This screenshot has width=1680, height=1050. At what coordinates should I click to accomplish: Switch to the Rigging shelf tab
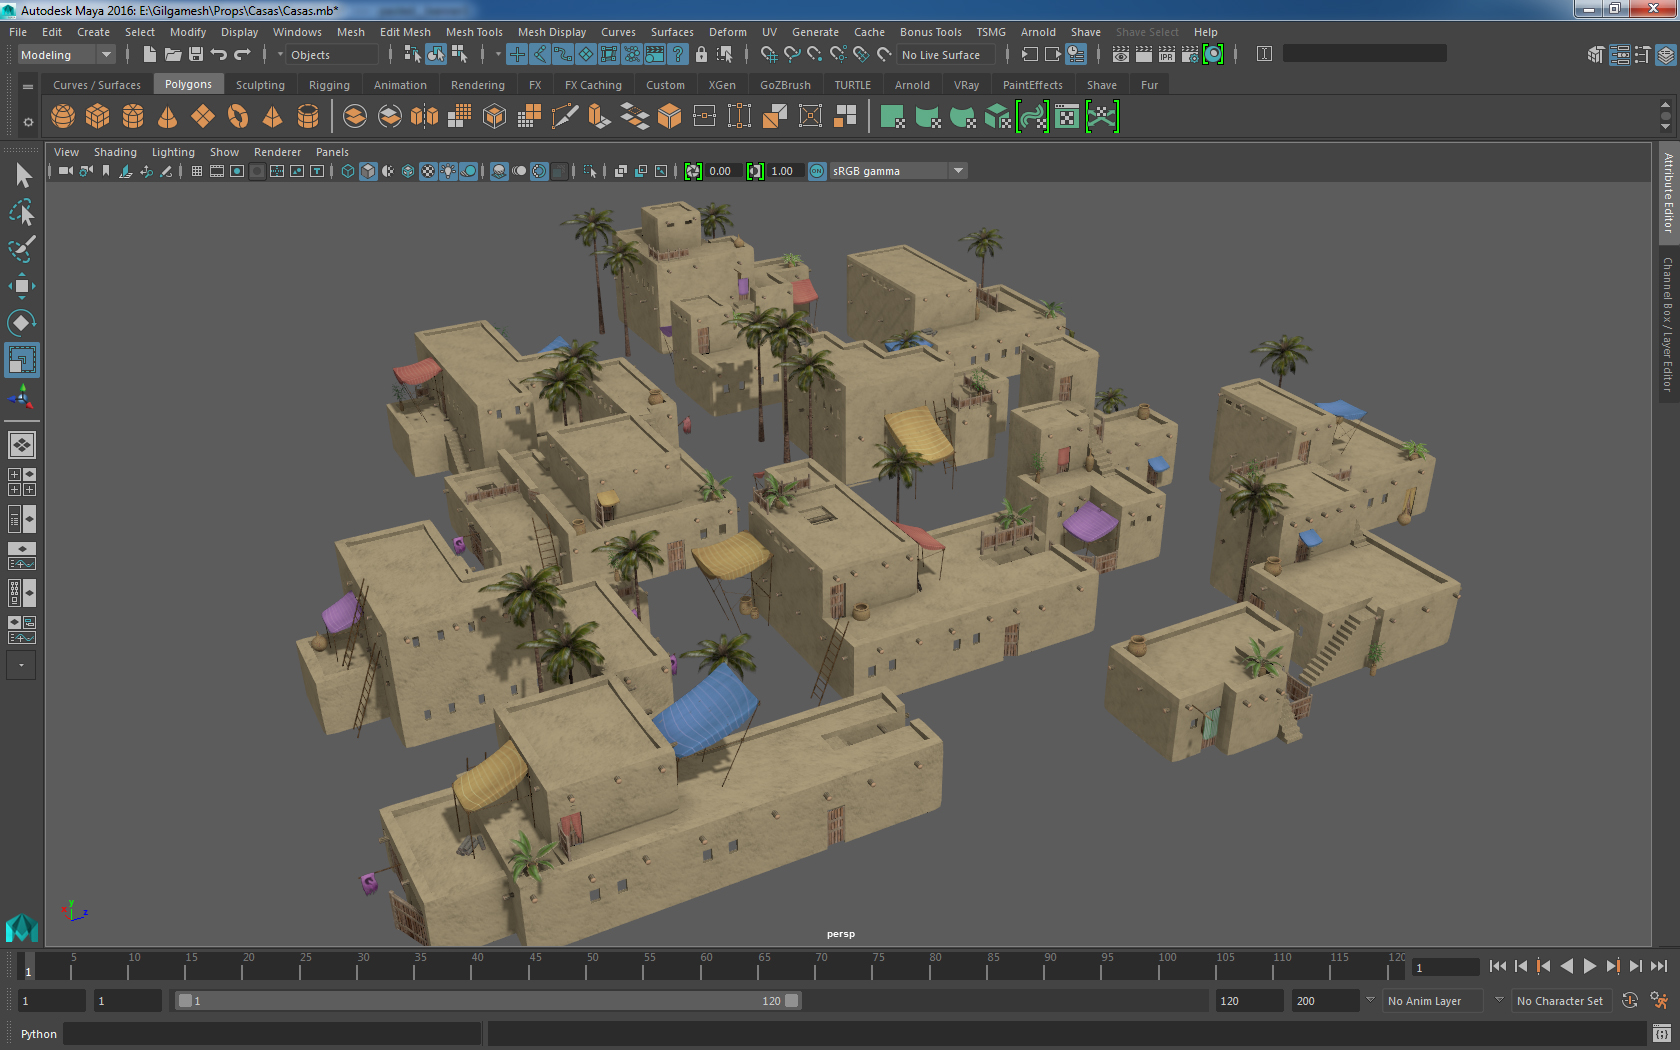tap(329, 85)
